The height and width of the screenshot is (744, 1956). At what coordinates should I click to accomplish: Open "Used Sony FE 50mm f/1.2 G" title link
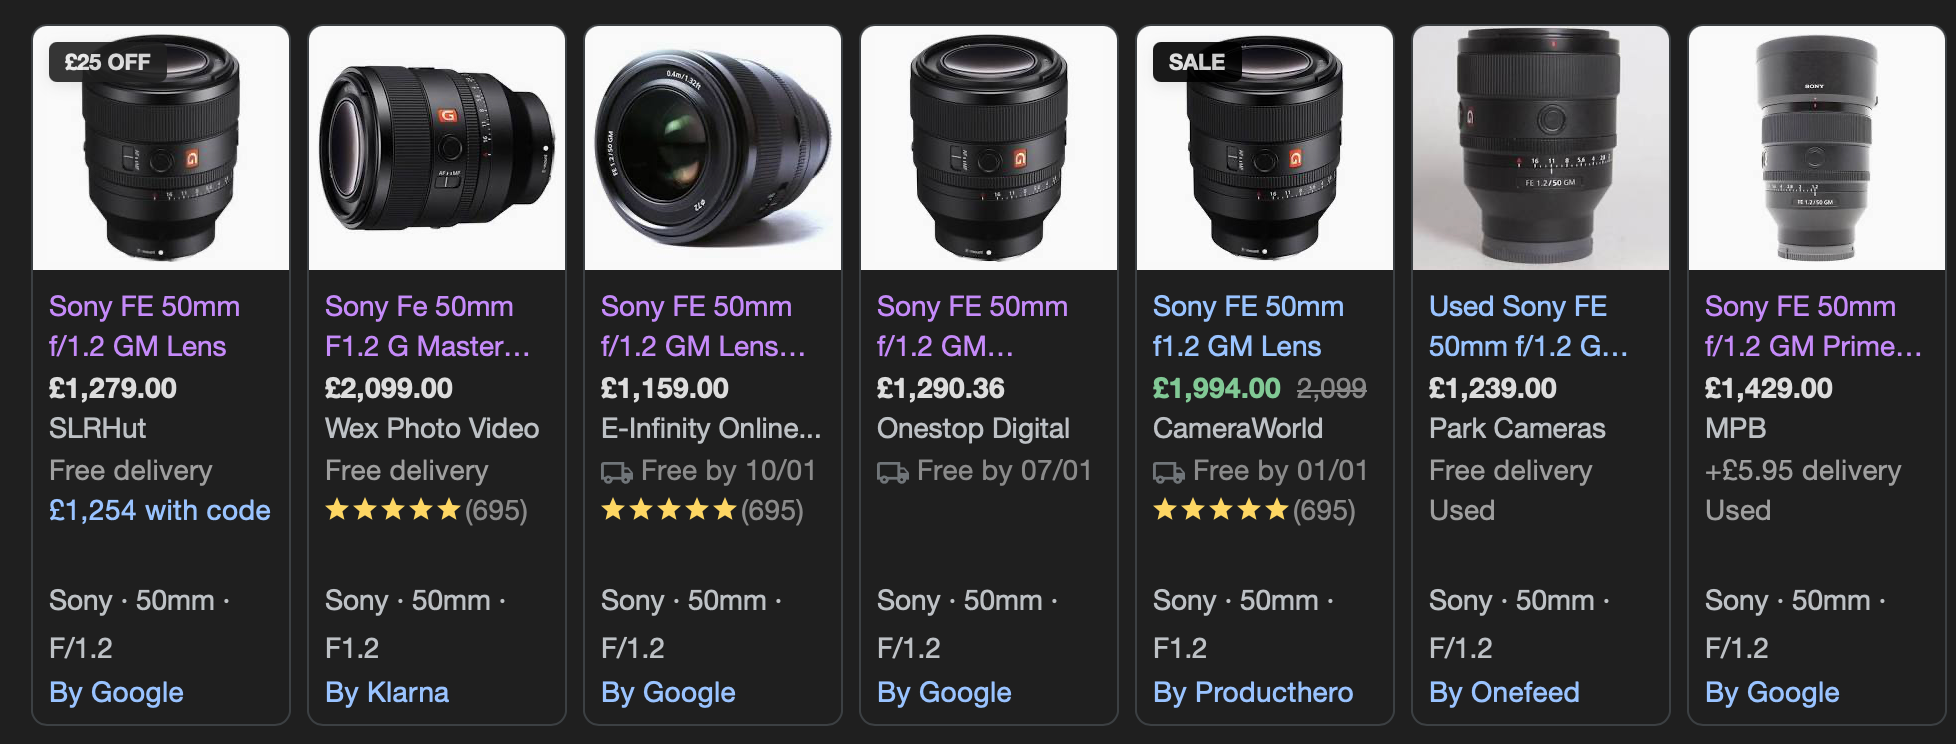(1527, 326)
